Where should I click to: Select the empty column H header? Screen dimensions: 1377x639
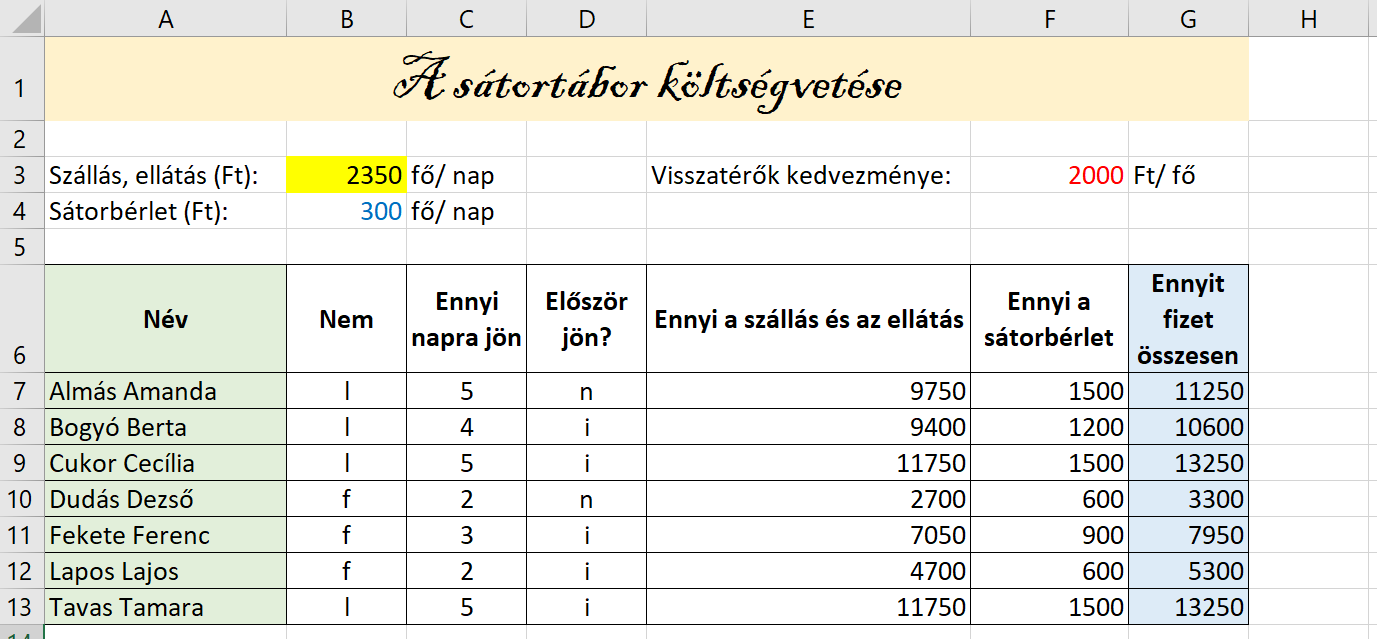coord(1311,18)
